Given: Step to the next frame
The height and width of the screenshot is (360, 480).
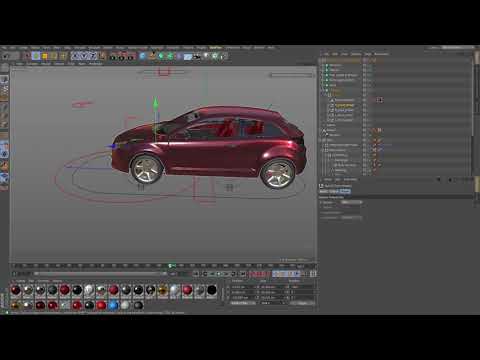Looking at the screenshot, I should click(x=226, y=274).
